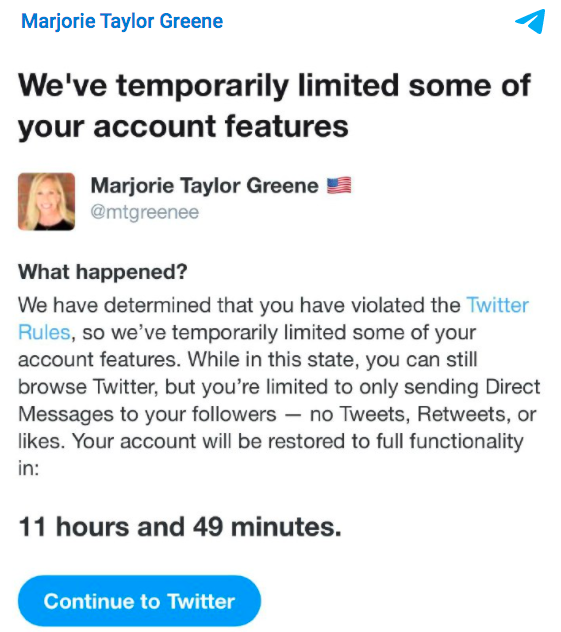Click the headline line "your account features"
Image resolution: width=561 pixels, height=632 pixels.
(183, 127)
